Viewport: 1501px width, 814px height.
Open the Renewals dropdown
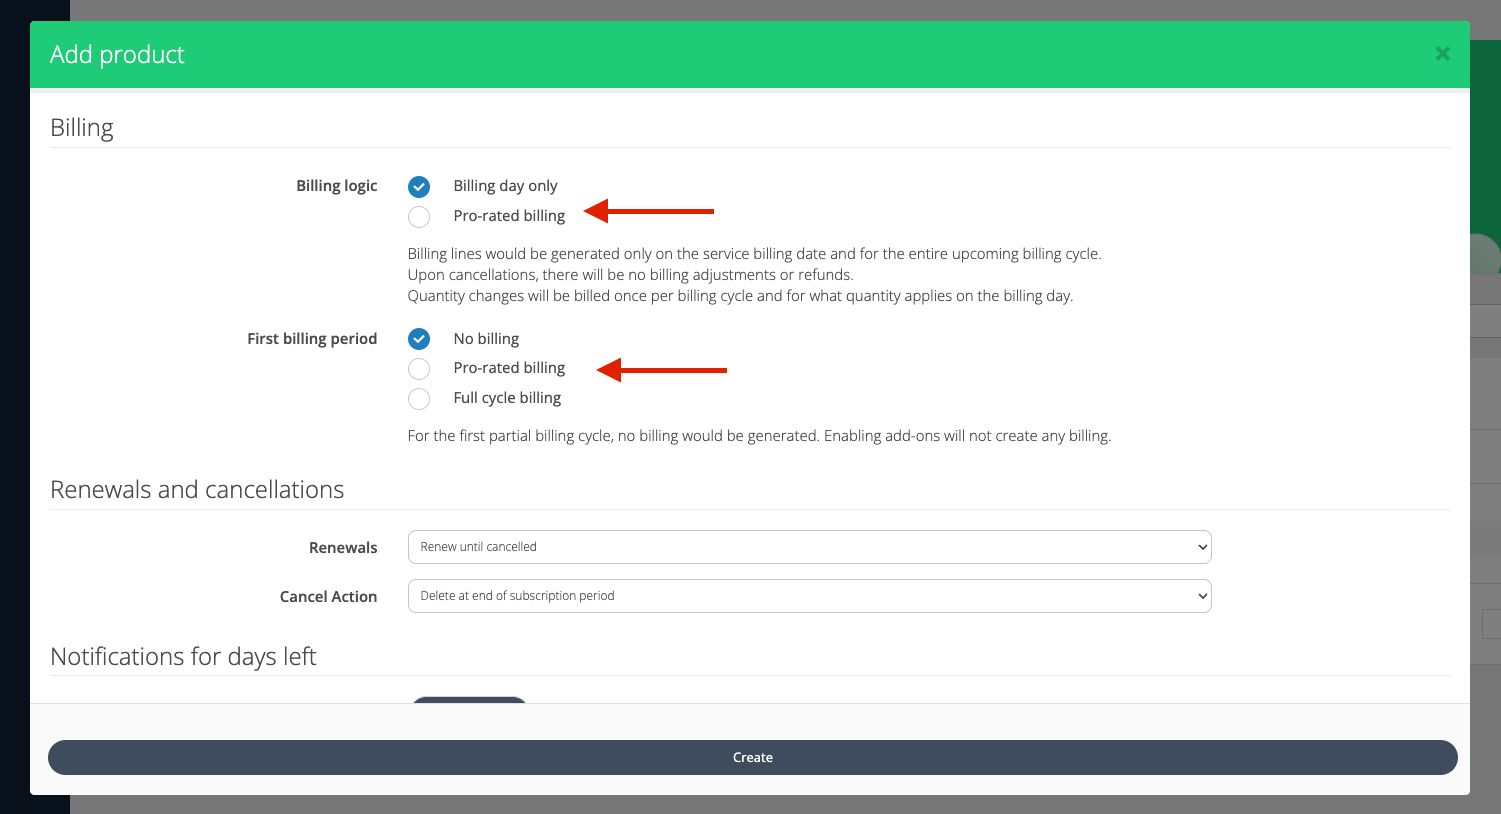tap(809, 547)
